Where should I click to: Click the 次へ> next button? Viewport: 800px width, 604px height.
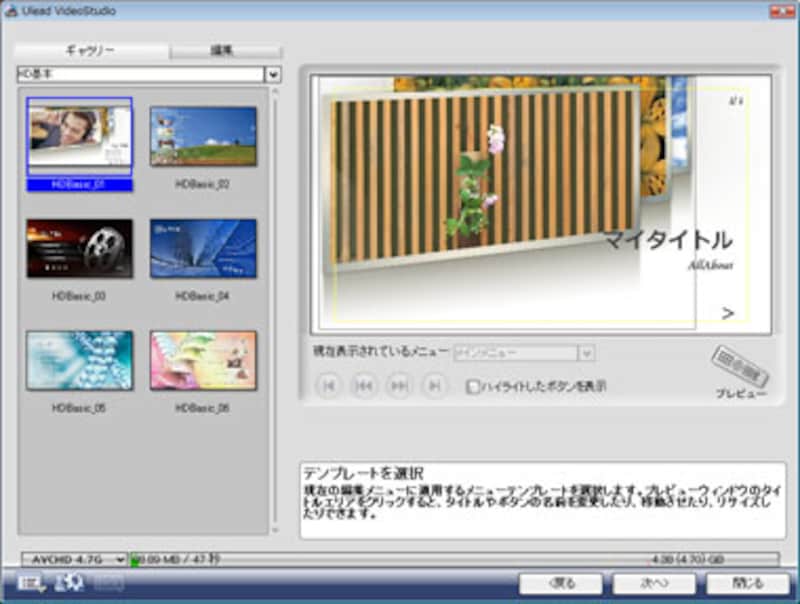pos(654,583)
